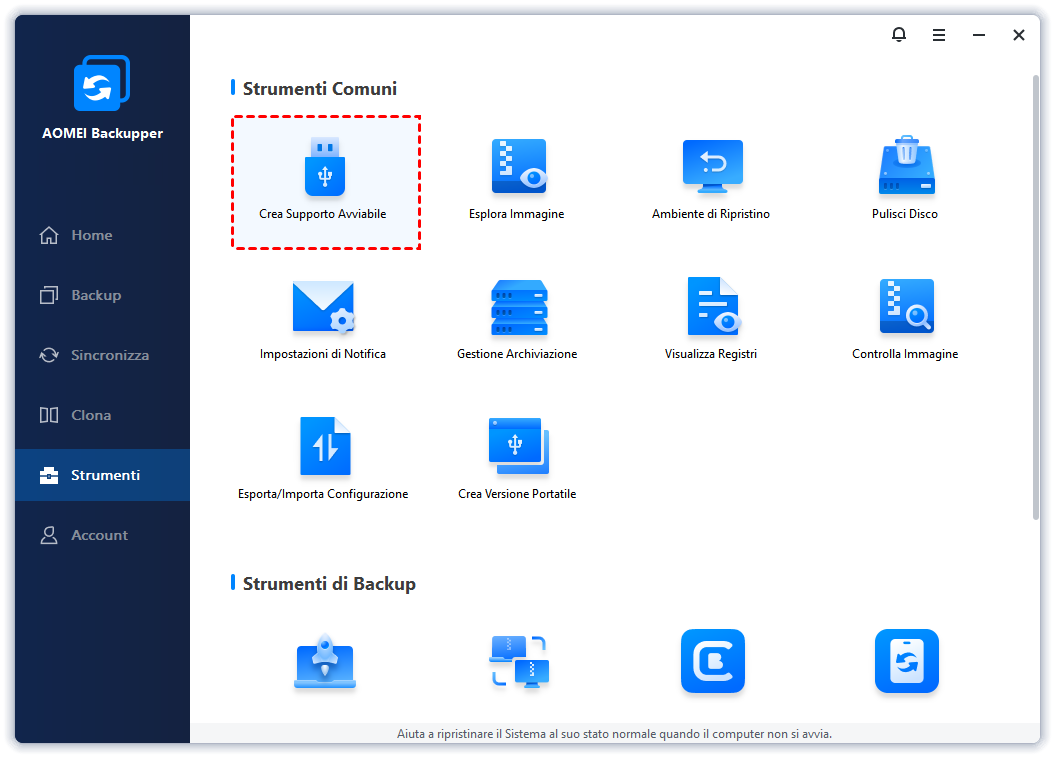Open the notifications bell icon

pos(898,34)
